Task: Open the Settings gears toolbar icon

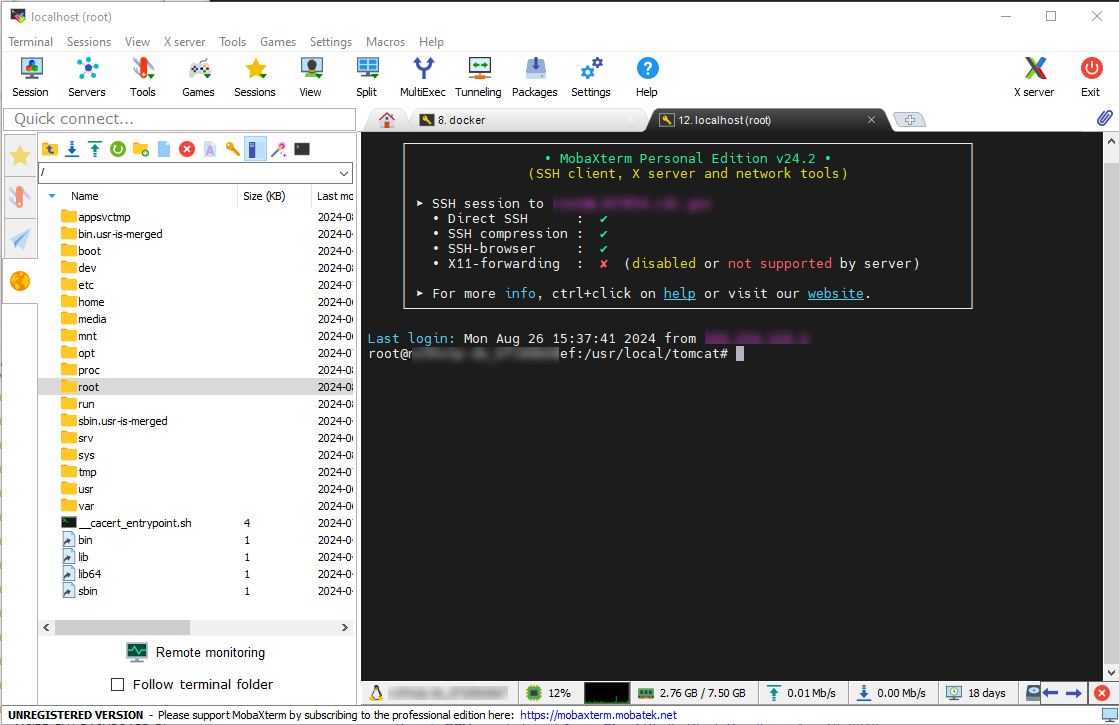Action: (591, 78)
